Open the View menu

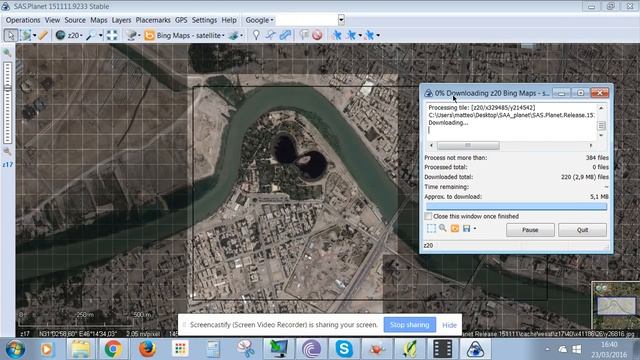pos(52,20)
